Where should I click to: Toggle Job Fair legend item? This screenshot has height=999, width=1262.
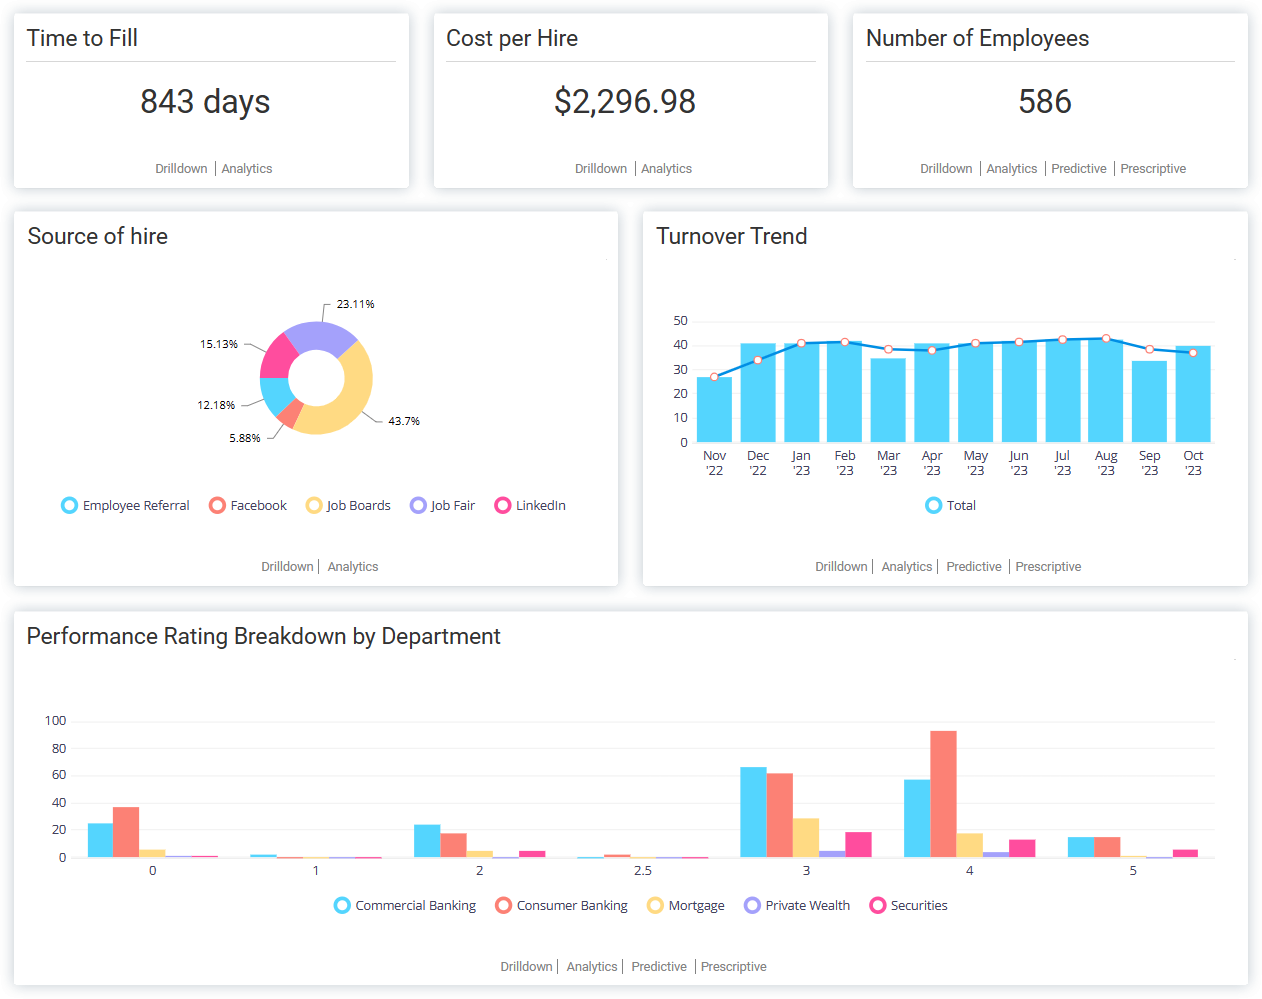443,506
